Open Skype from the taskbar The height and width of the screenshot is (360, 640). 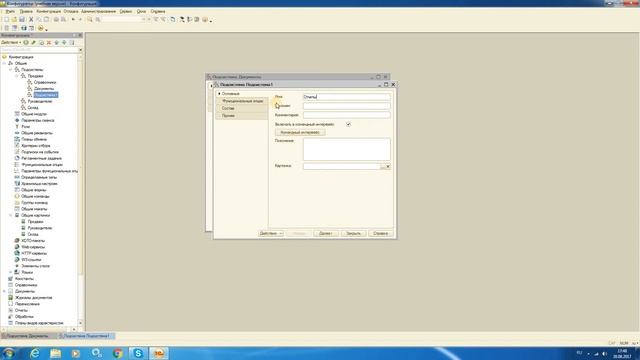pos(138,353)
